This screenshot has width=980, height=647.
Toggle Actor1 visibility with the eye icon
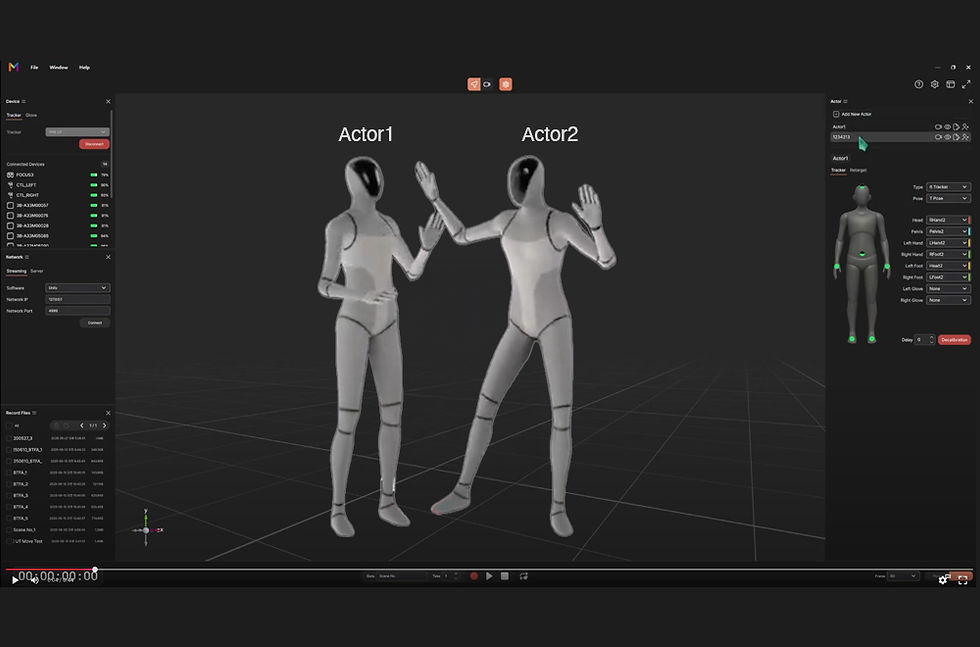tap(948, 127)
